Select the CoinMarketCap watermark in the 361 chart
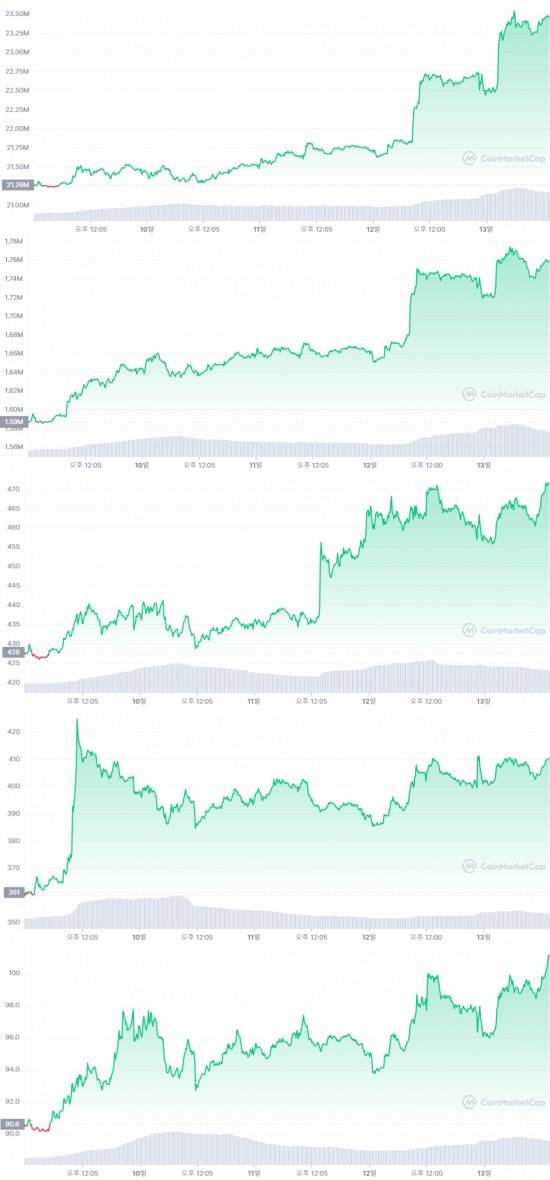Viewport: 550px width, 1180px height. coord(503,866)
